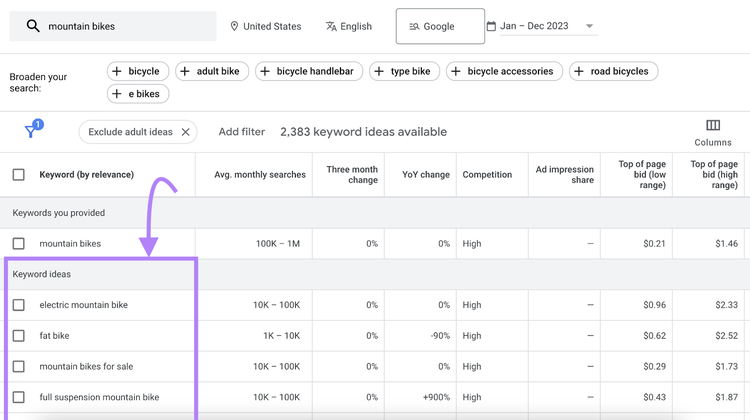
Task: Click plus icon on adult bike chip
Action: click(x=185, y=71)
